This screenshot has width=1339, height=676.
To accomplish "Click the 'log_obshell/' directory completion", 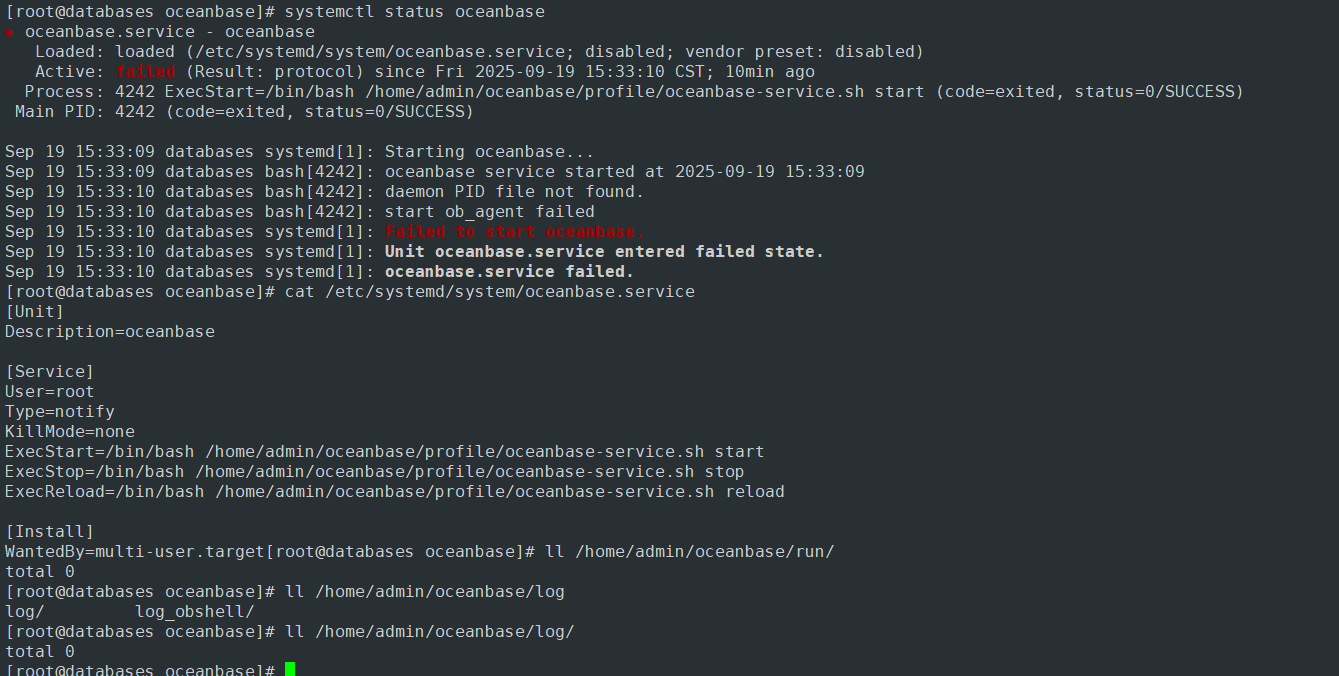I will point(195,612).
